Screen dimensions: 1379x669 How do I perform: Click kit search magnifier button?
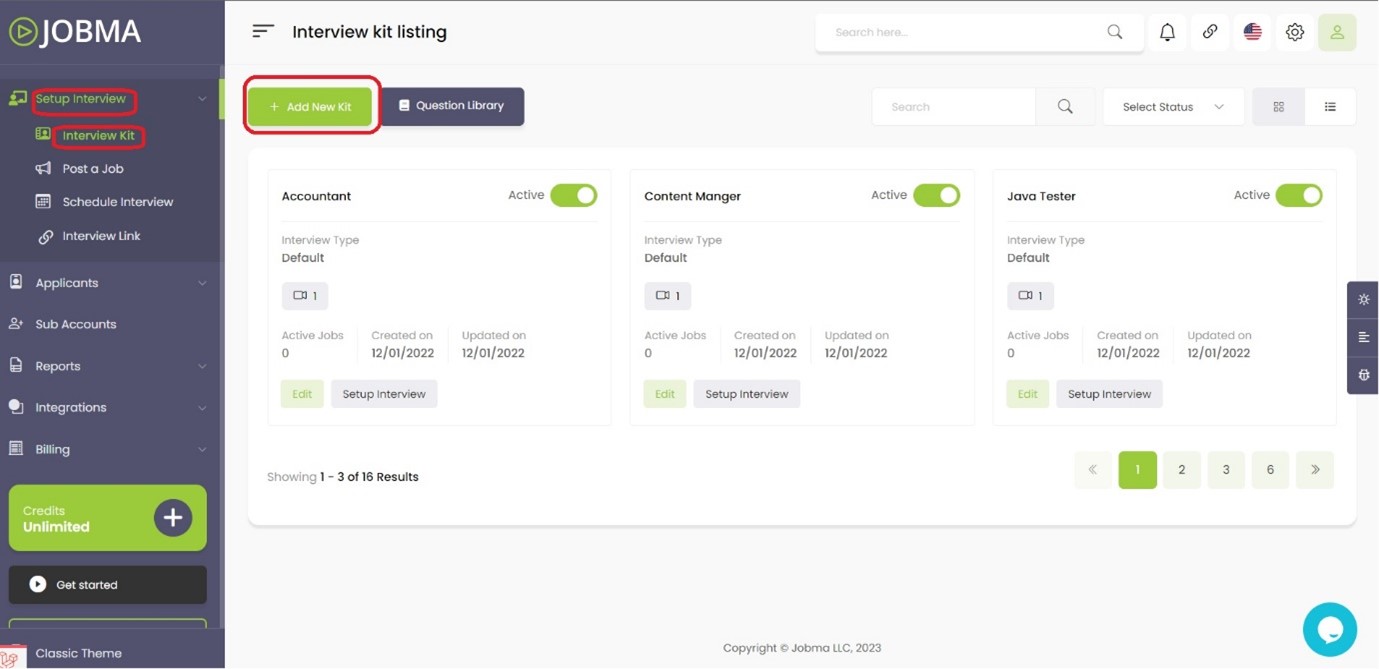click(1065, 107)
